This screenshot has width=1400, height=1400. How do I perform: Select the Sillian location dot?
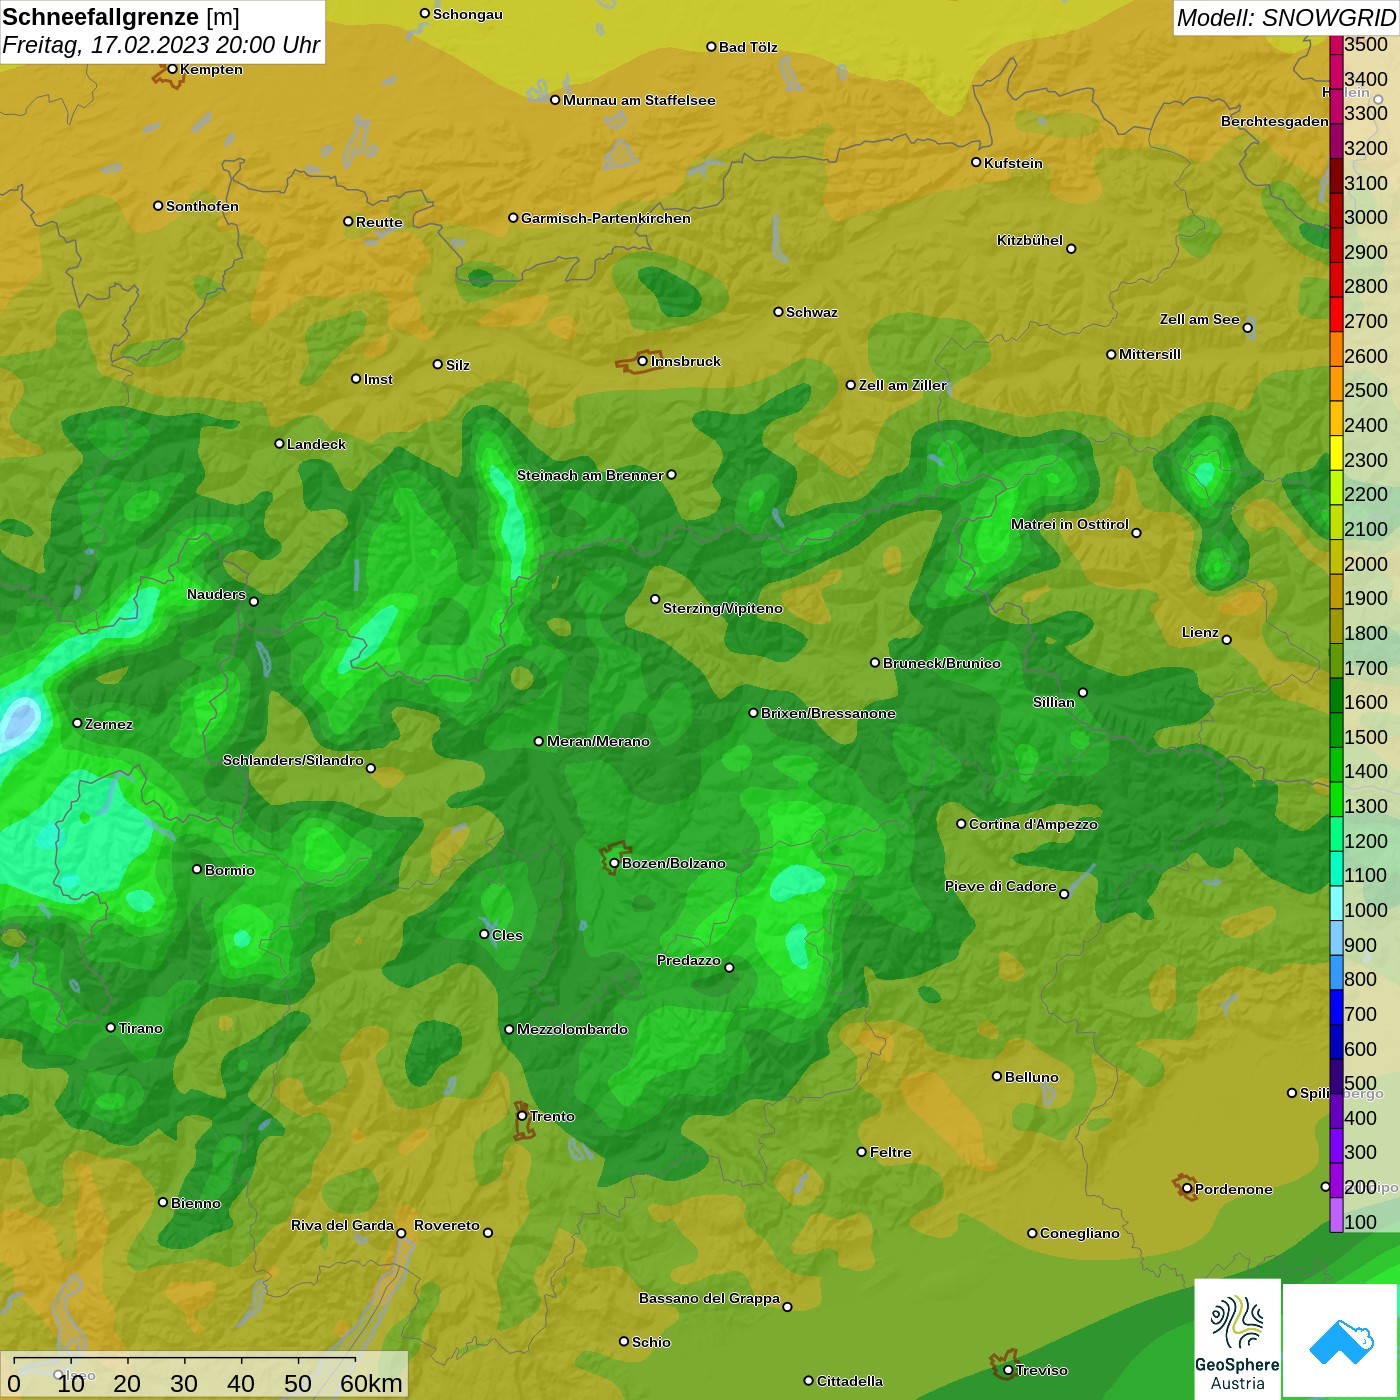1083,692
